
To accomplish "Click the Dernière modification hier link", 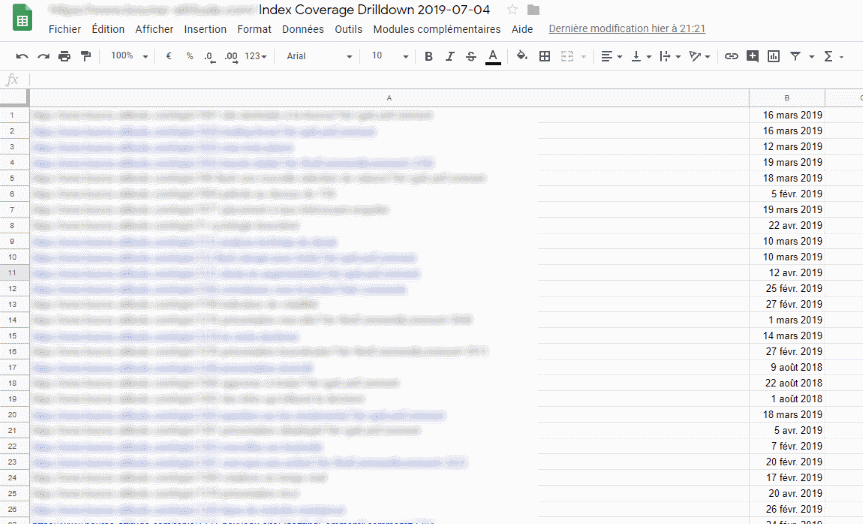I will coord(627,29).
